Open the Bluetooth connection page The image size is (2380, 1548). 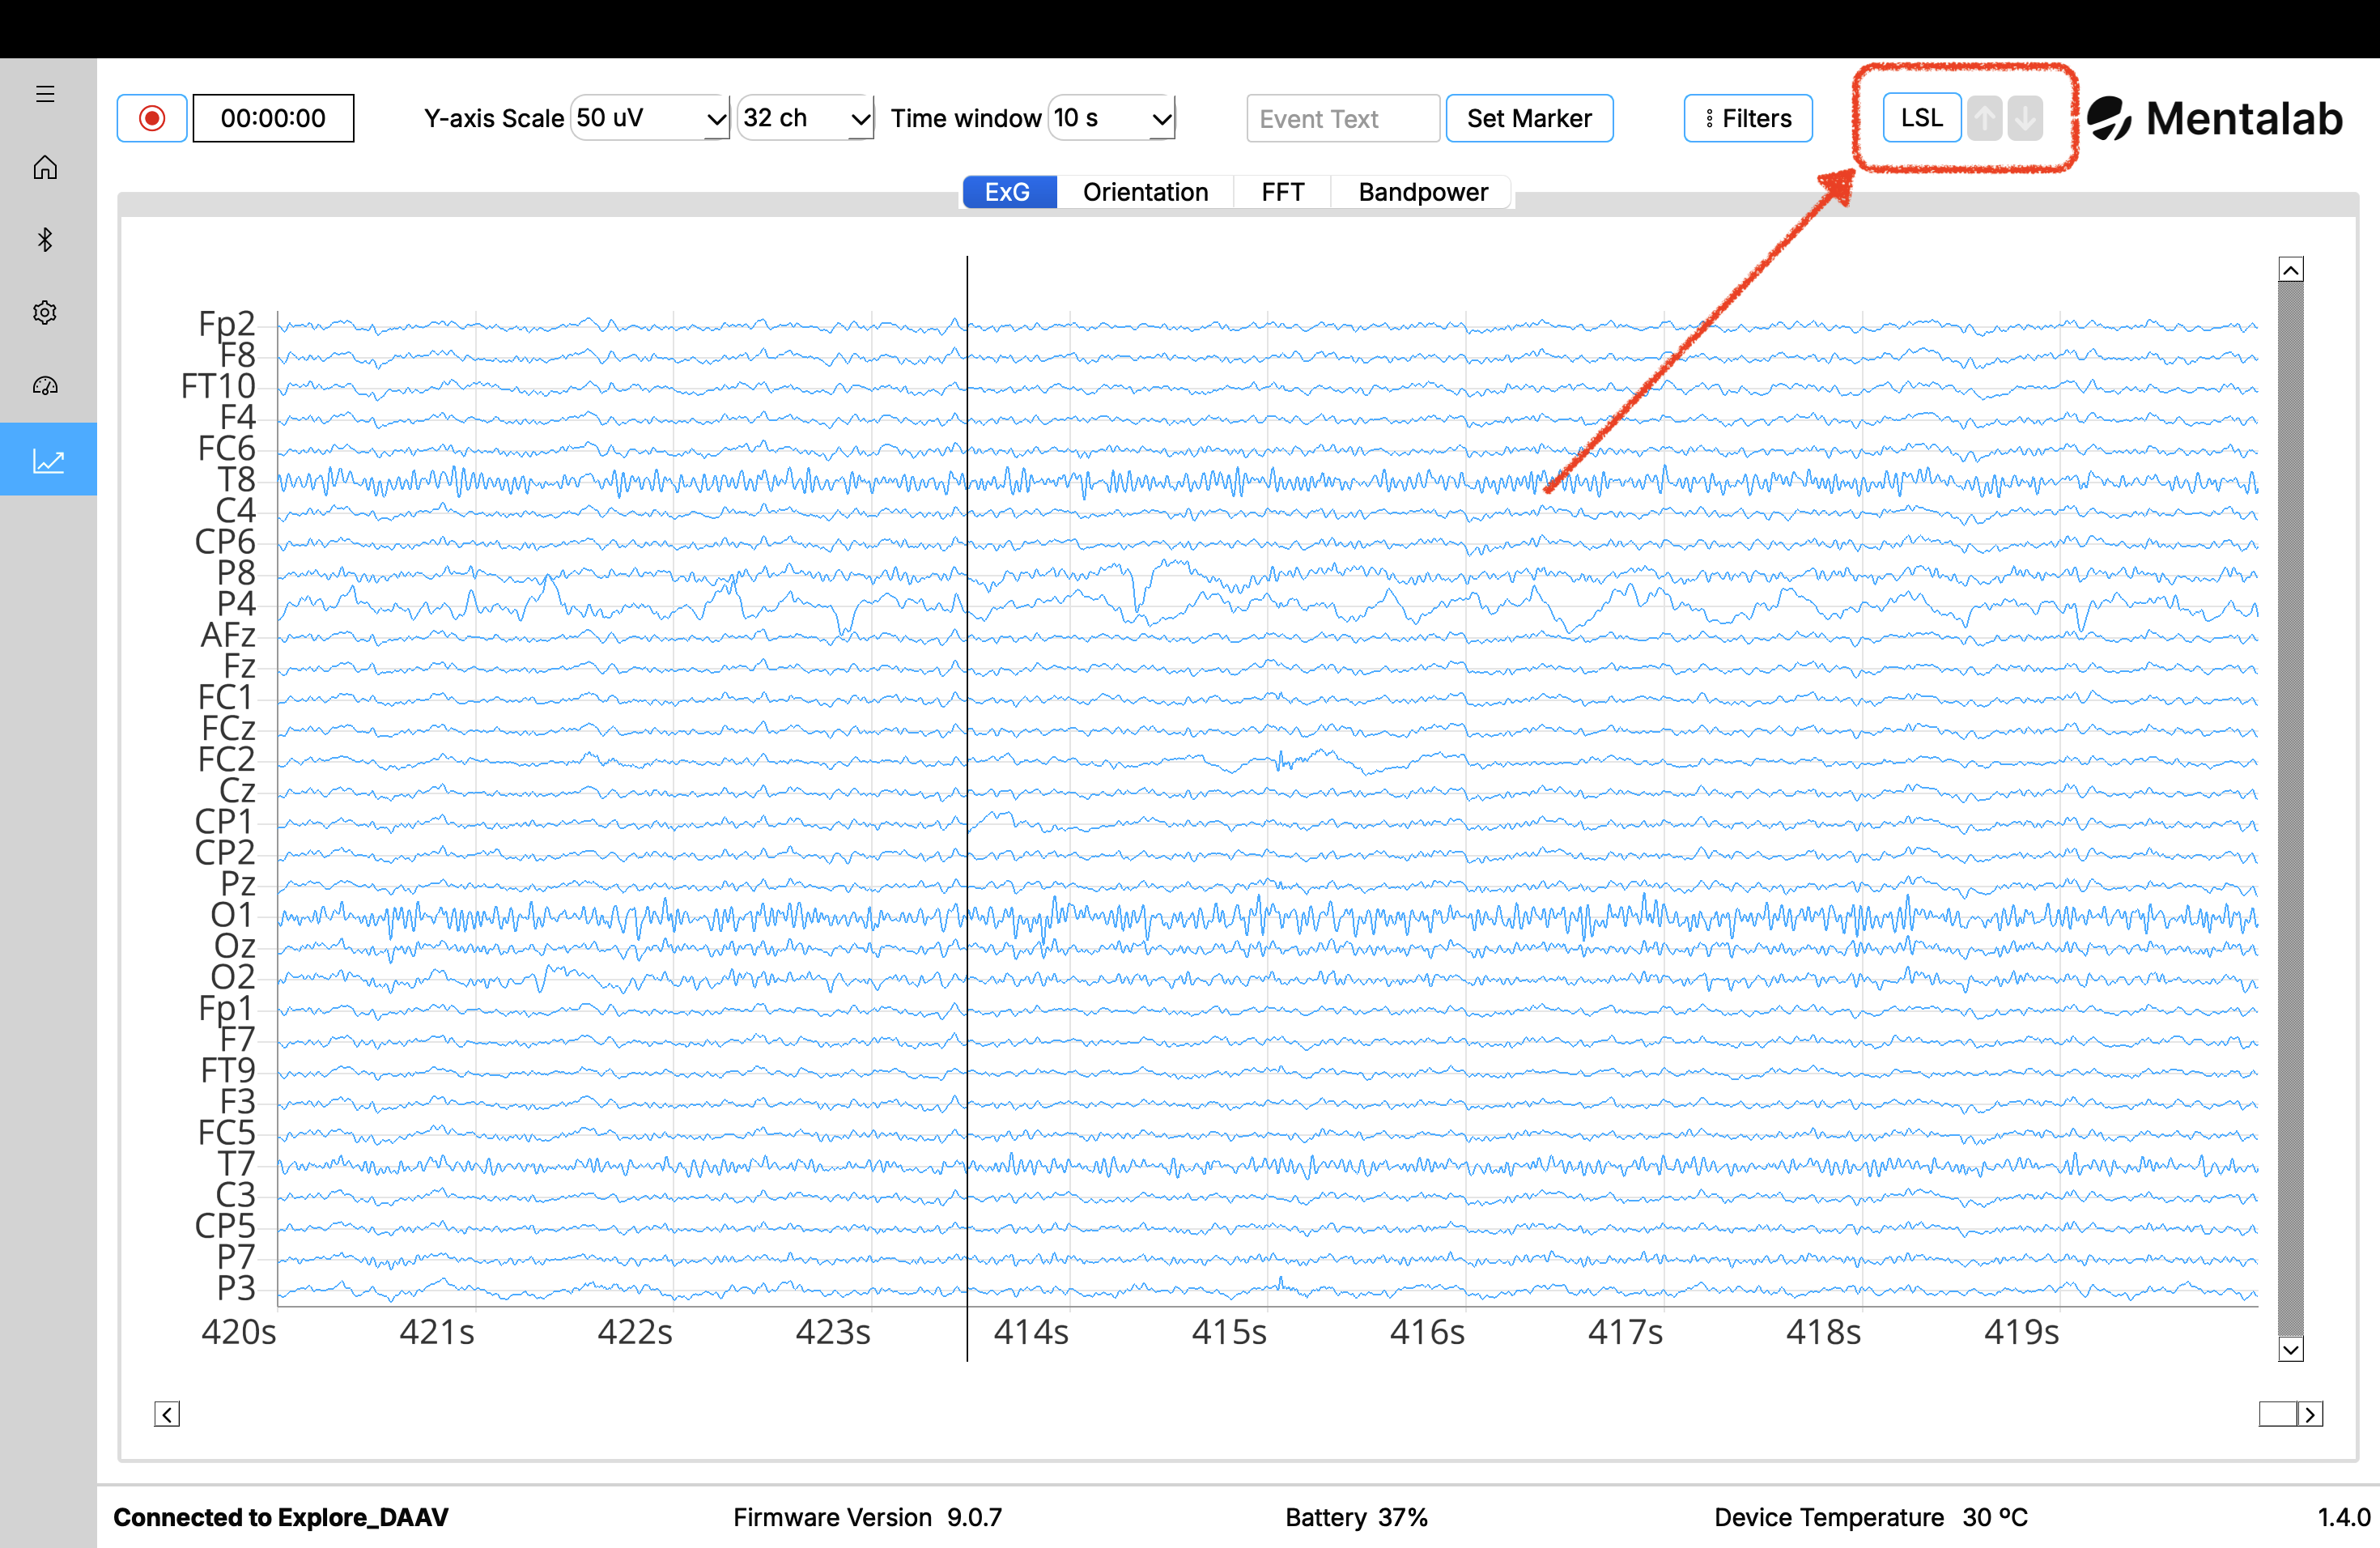coord(45,240)
